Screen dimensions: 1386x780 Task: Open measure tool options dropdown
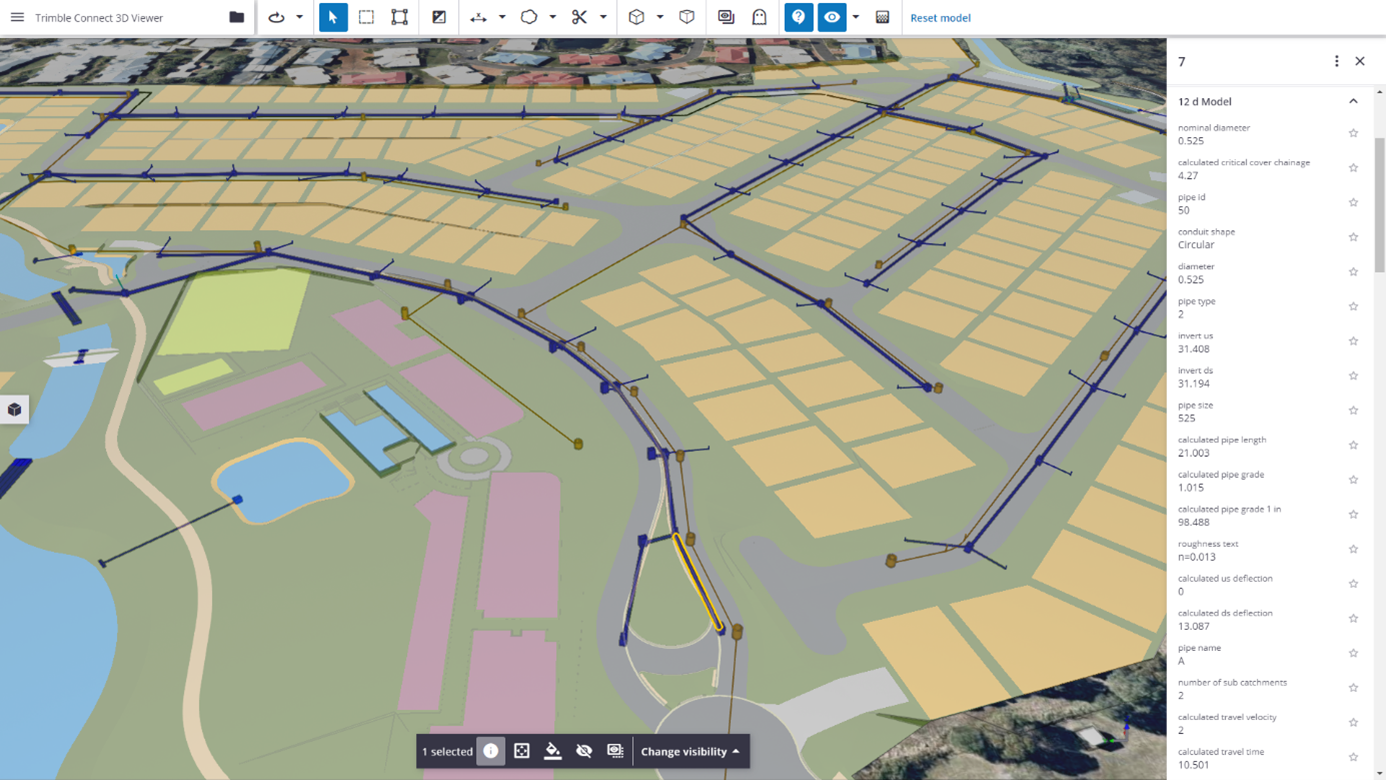502,17
